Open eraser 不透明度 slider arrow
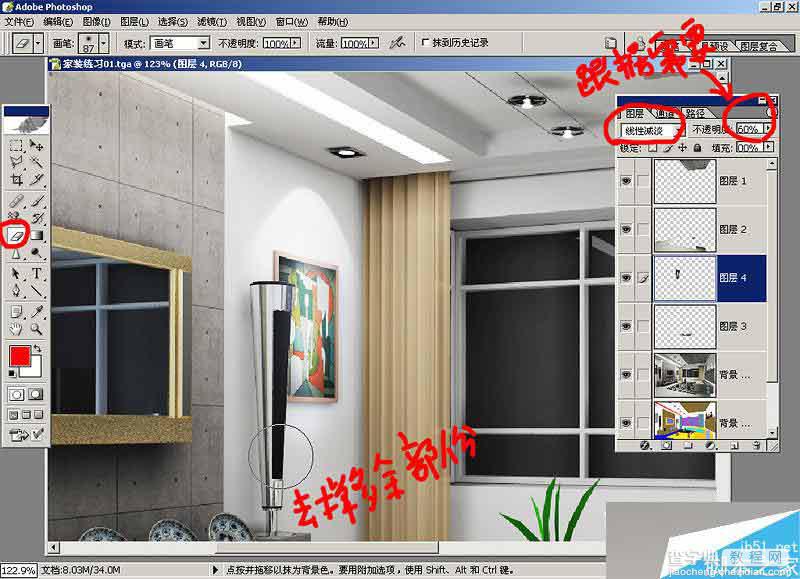Image resolution: width=800 pixels, height=579 pixels. (296, 43)
